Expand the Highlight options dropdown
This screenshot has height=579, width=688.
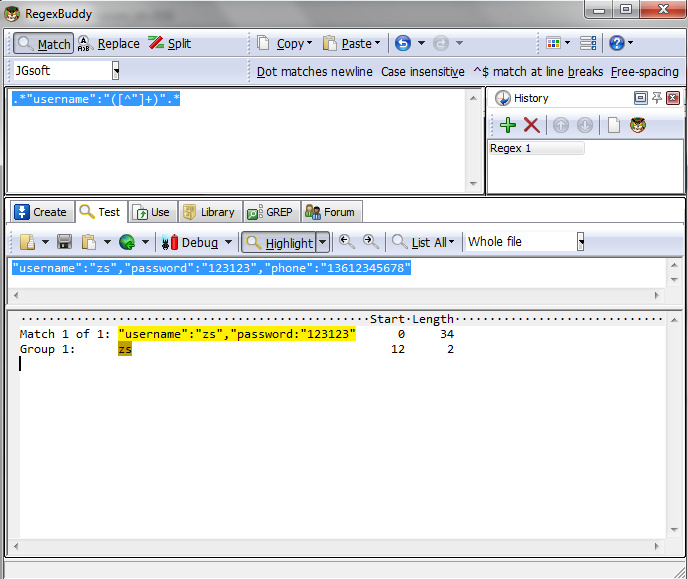tap(322, 242)
